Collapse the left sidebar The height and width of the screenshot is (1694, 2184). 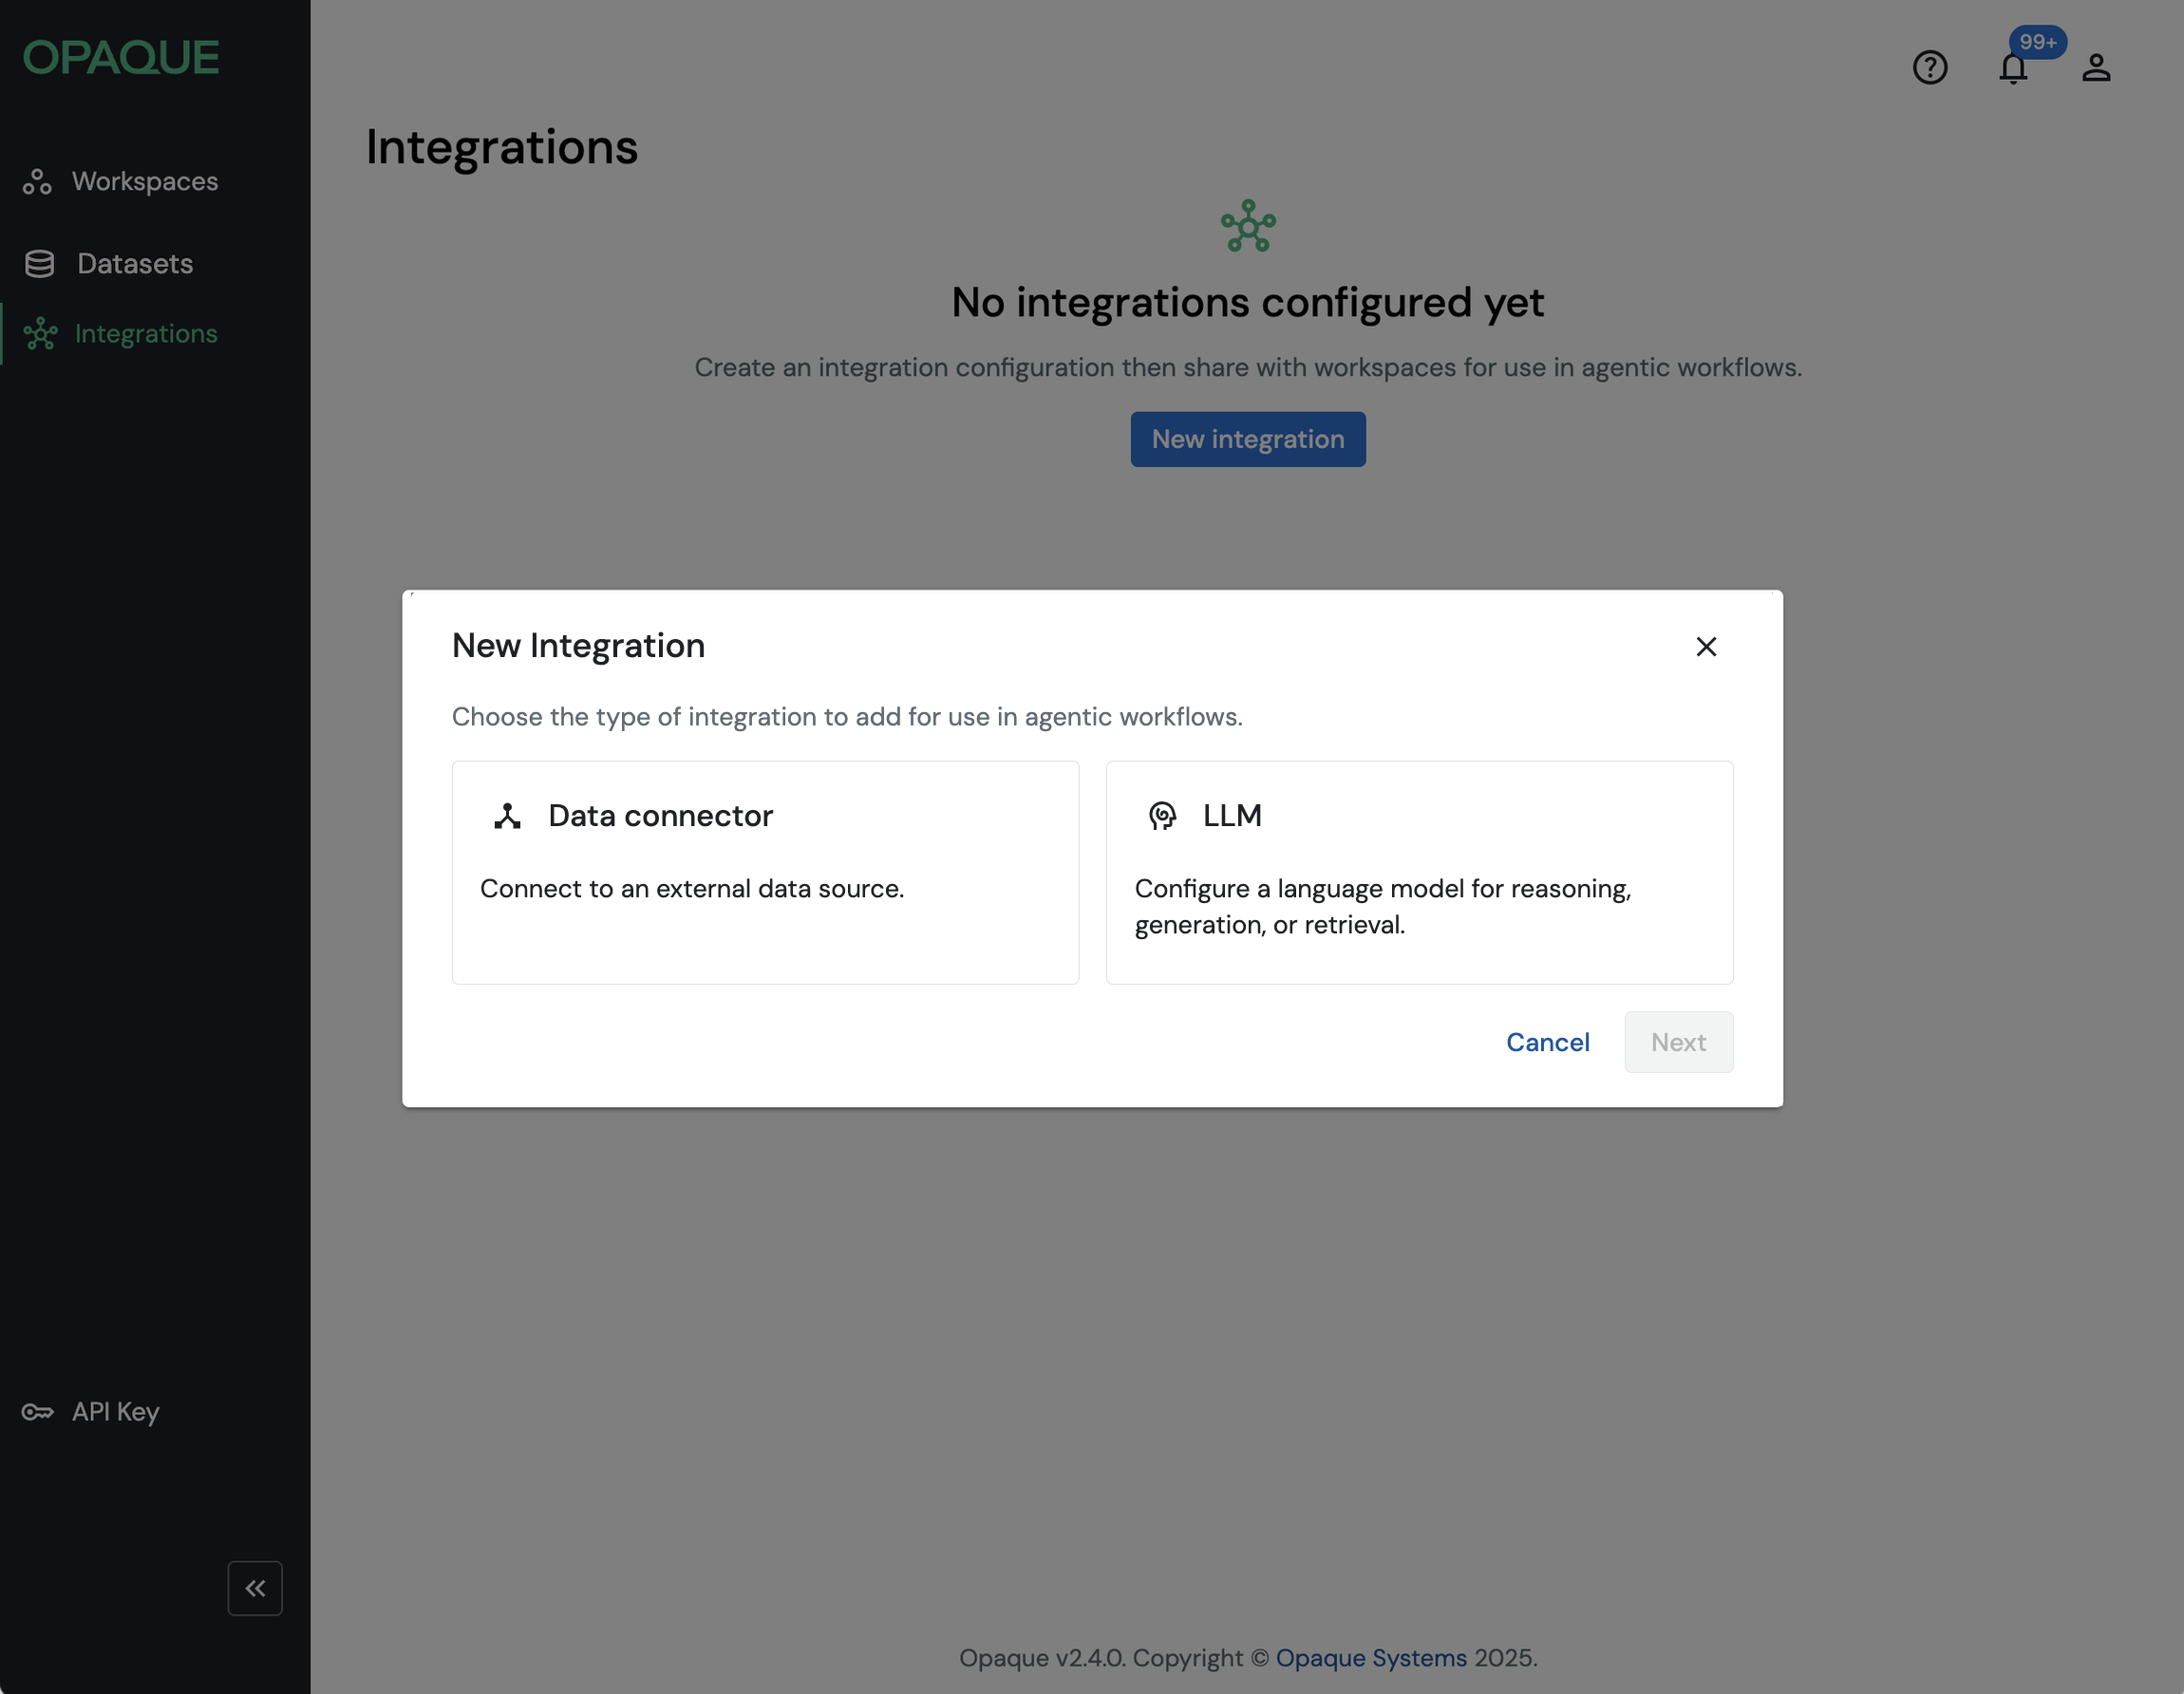(255, 1588)
